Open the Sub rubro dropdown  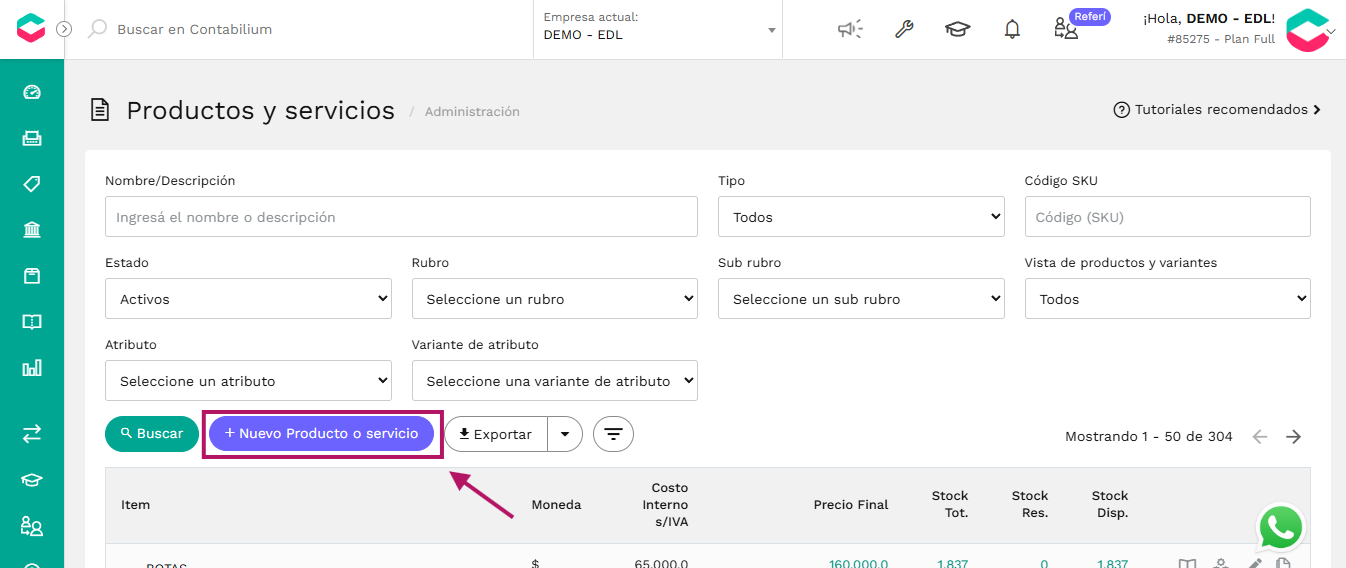coord(861,299)
